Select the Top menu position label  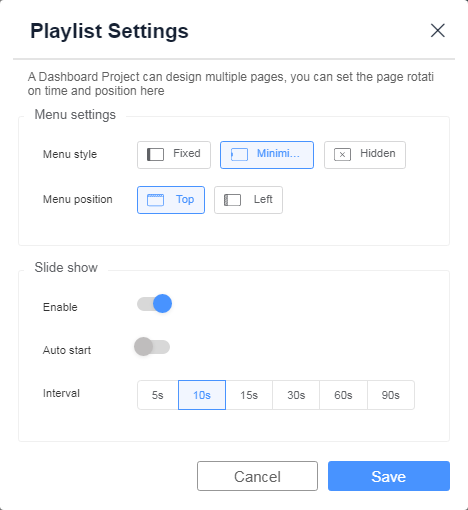185,199
